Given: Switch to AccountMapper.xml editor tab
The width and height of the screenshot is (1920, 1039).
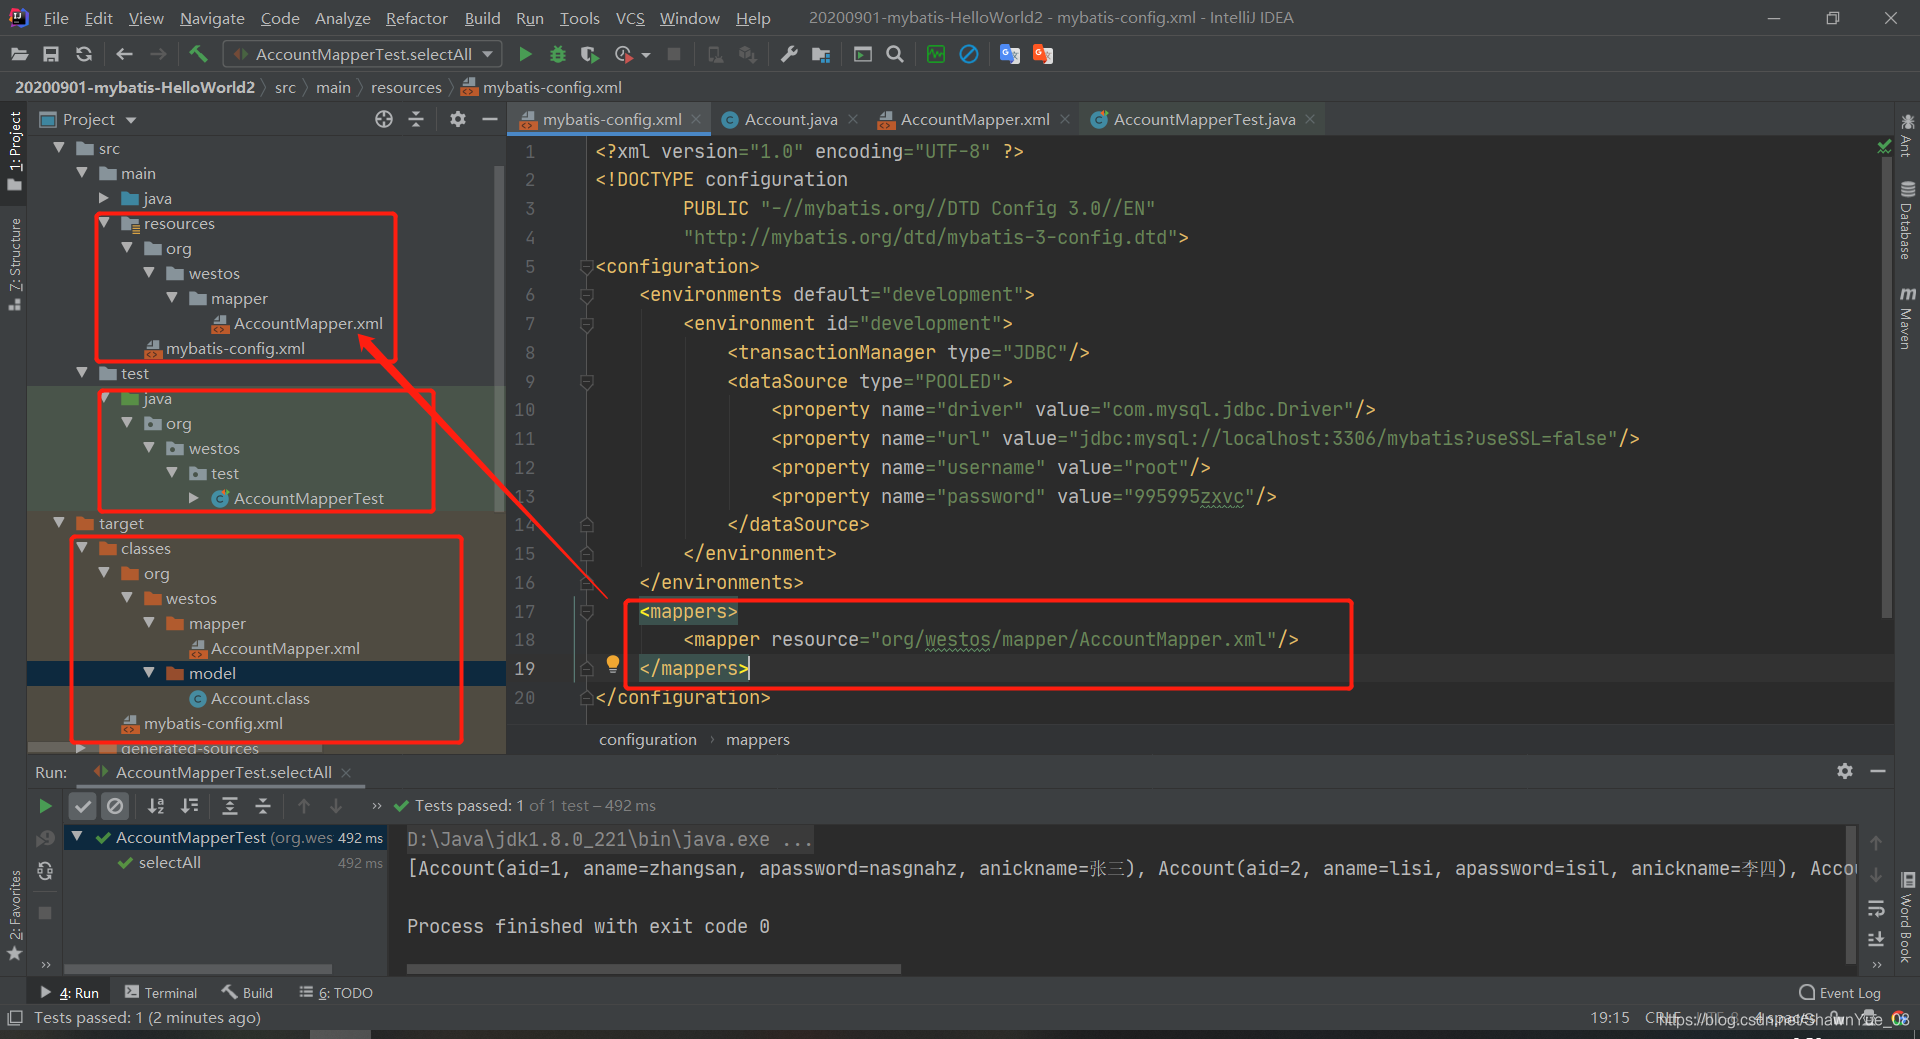Looking at the screenshot, I should coord(974,119).
